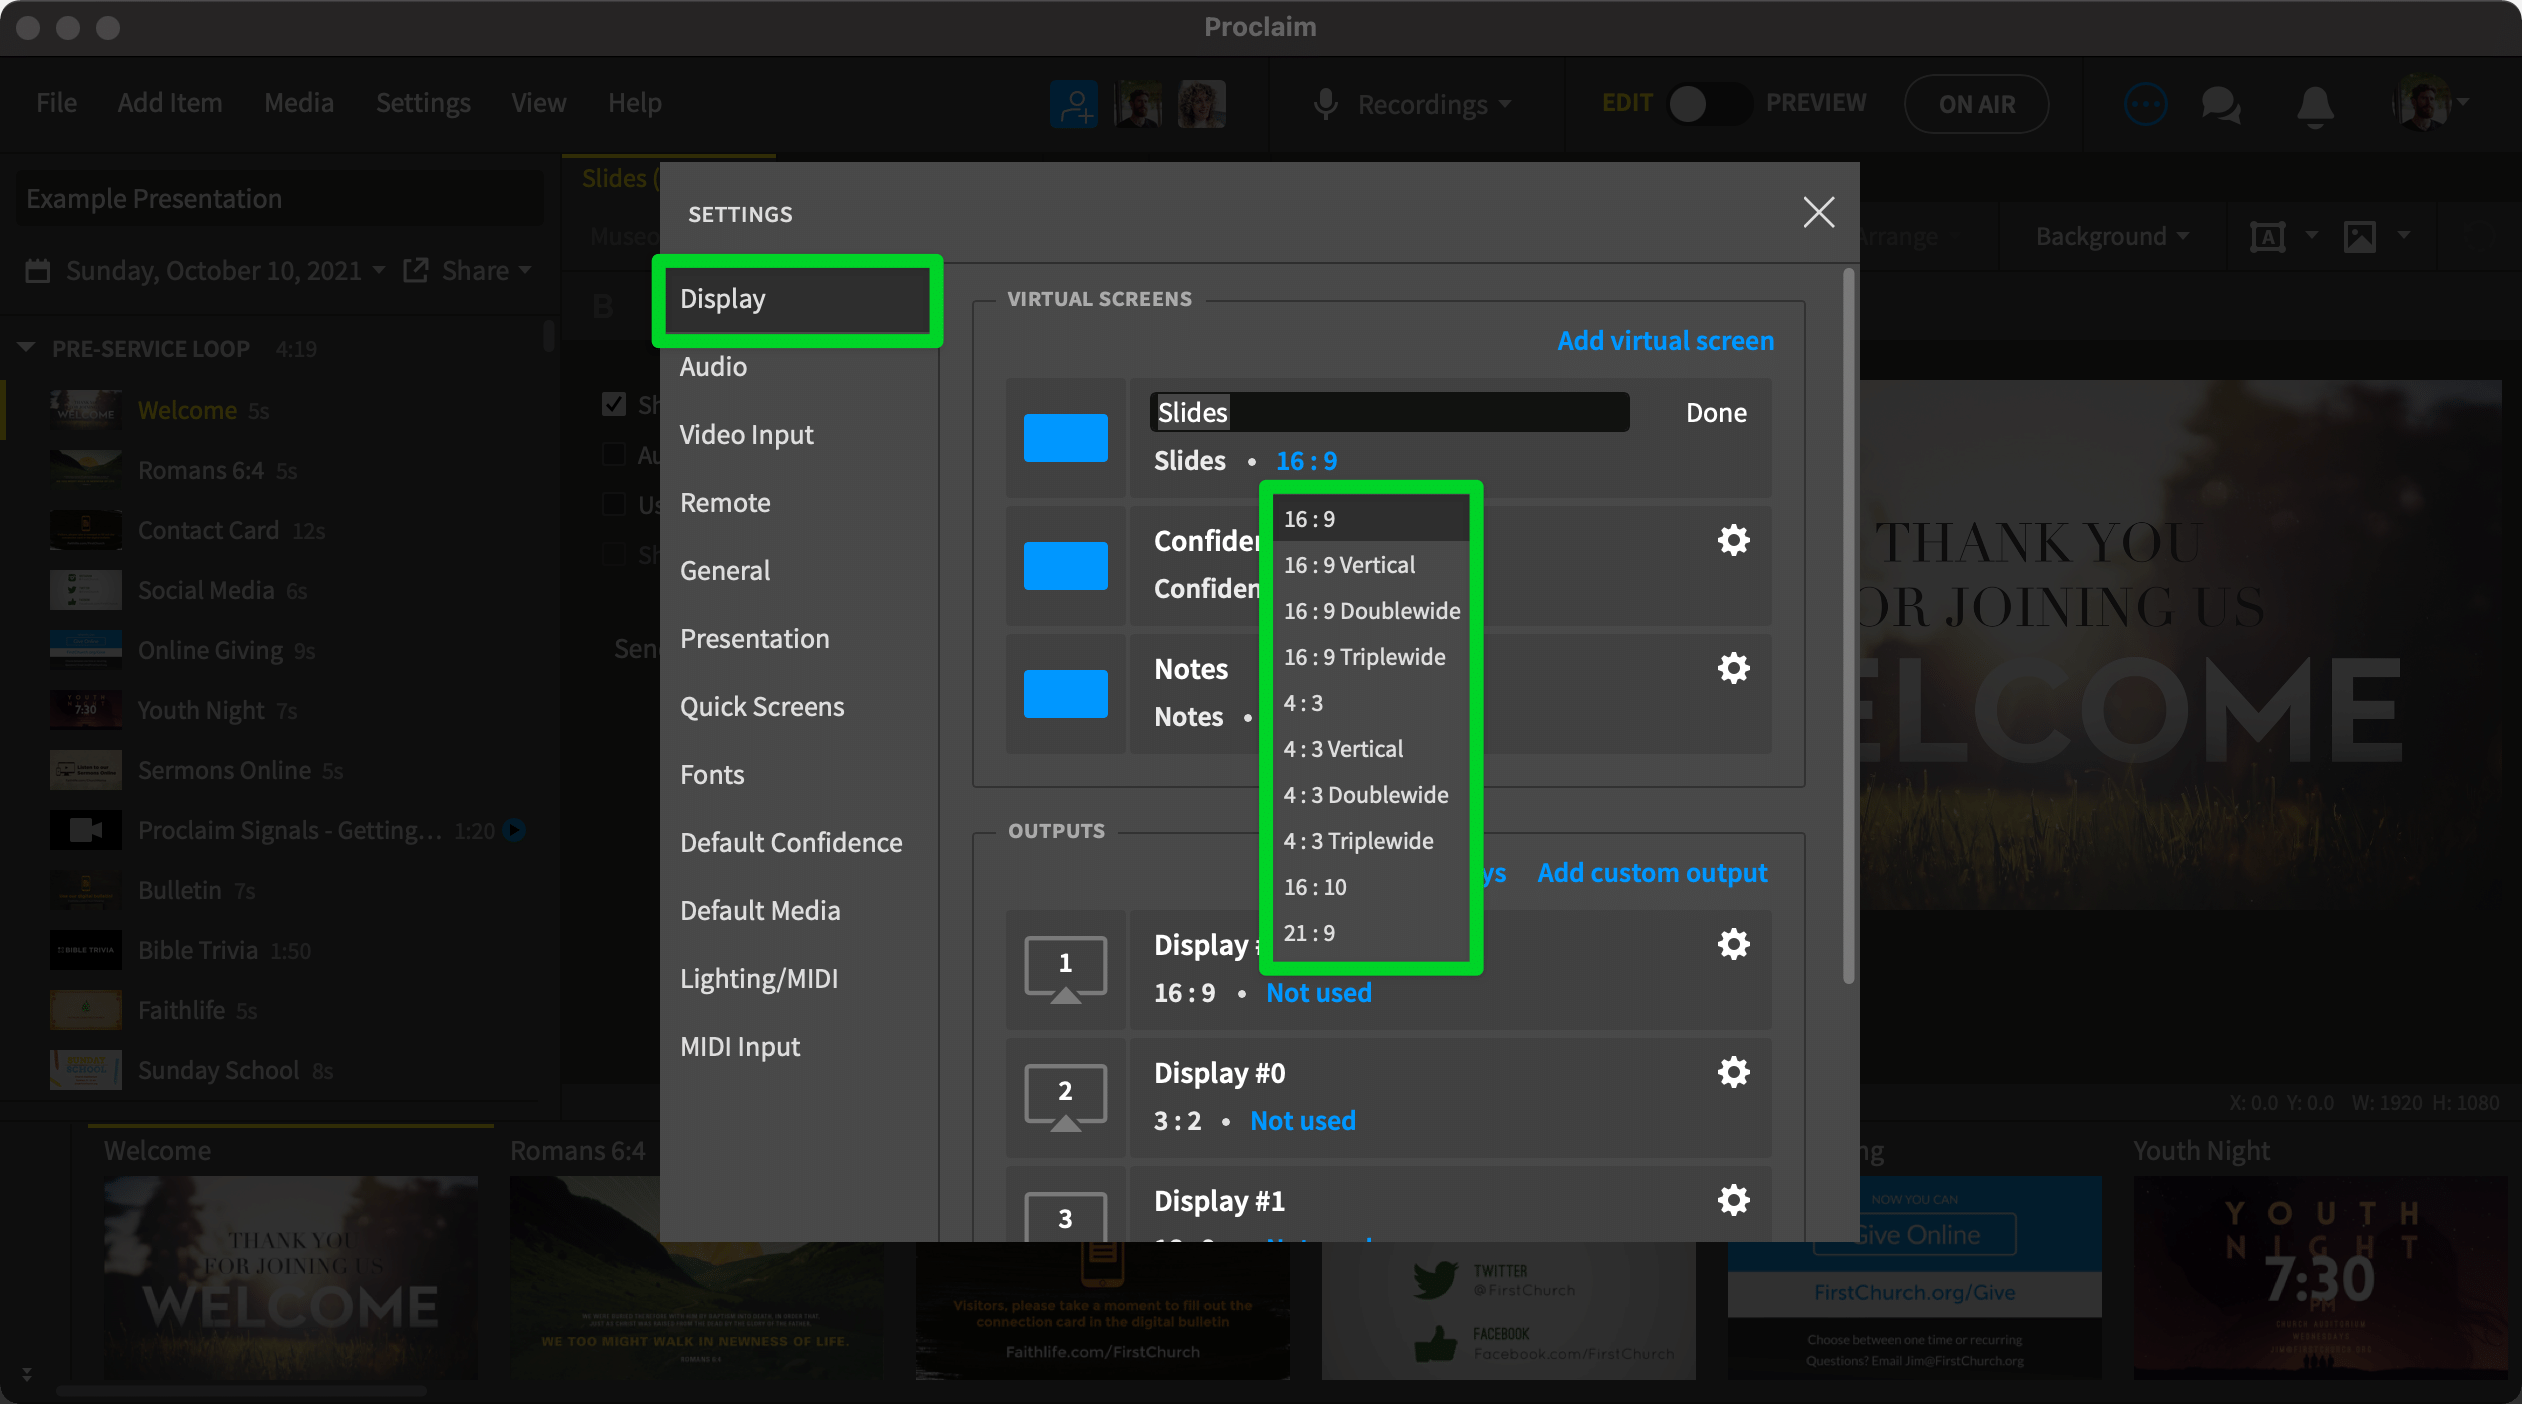Collapse the Pre-Service Loop section

click(26, 348)
